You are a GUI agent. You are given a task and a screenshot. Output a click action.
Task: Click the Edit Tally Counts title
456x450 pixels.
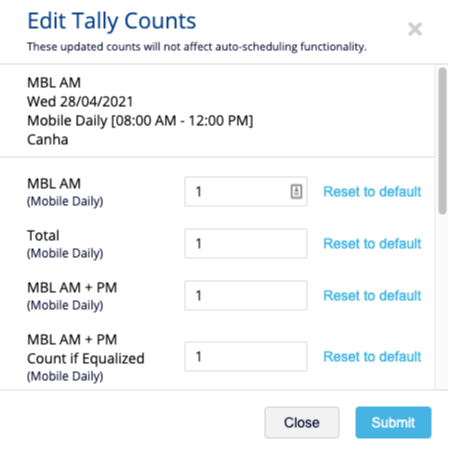click(112, 21)
